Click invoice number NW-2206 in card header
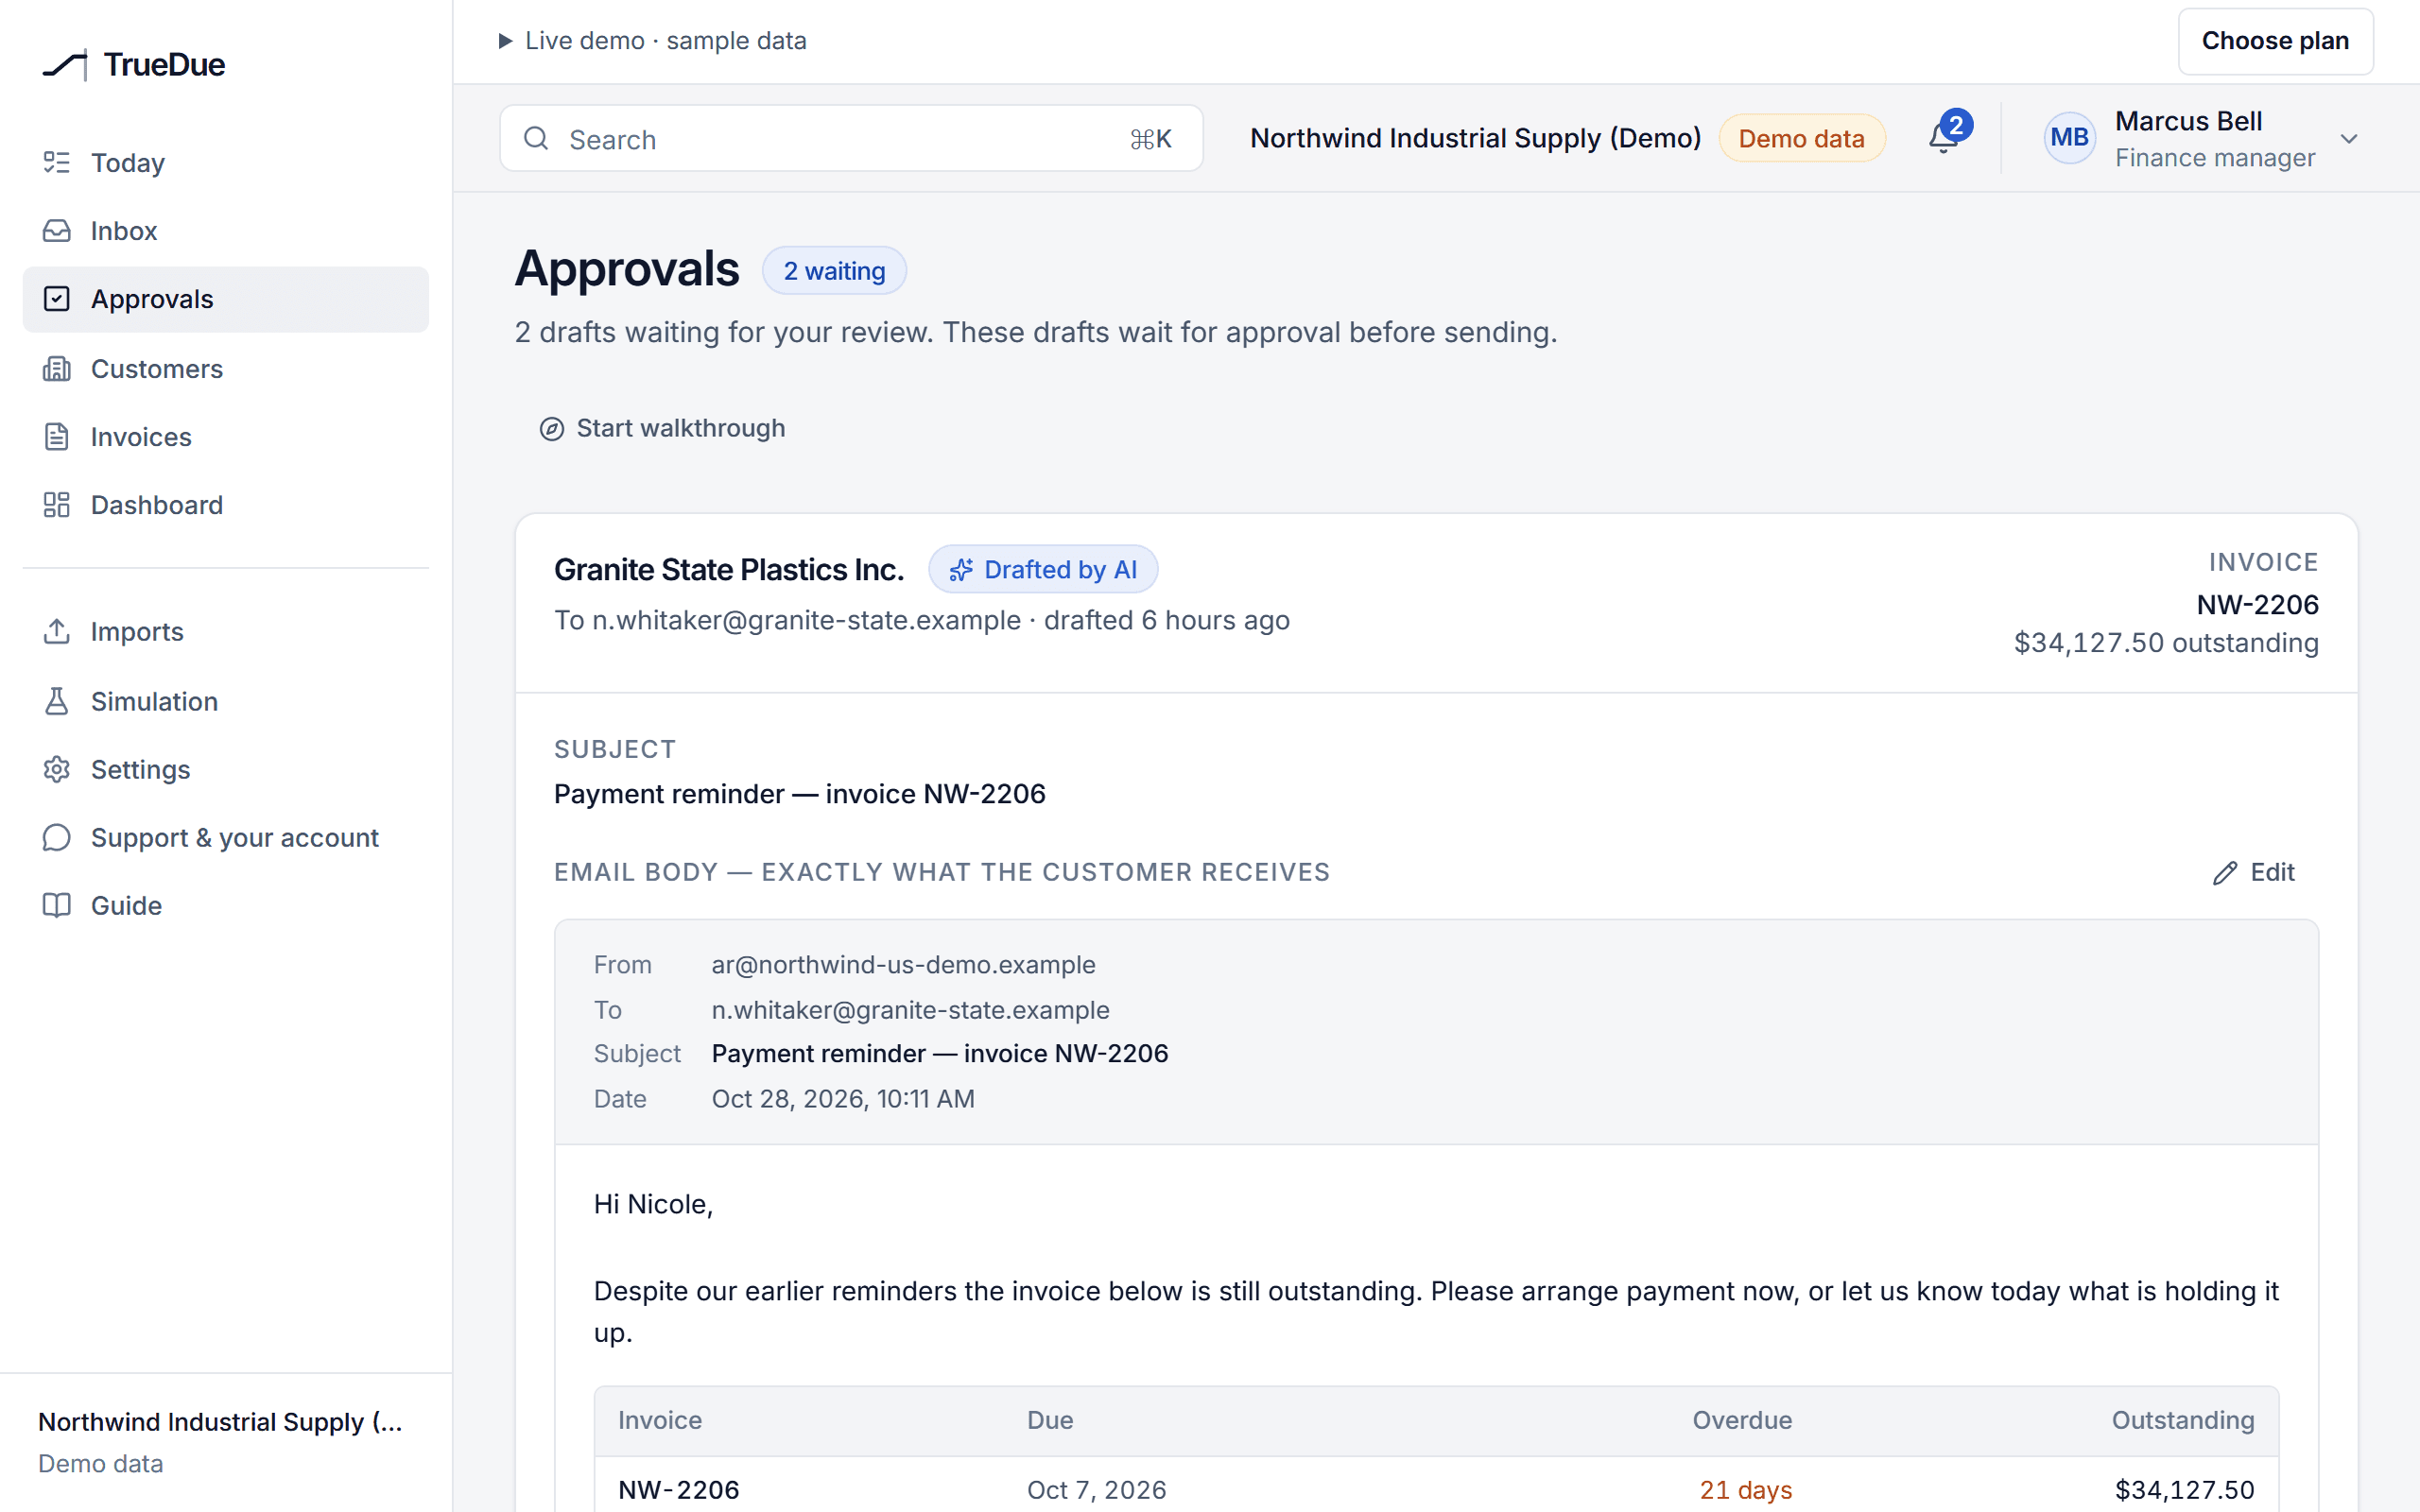Viewport: 2420px width, 1512px height. [x=2257, y=604]
